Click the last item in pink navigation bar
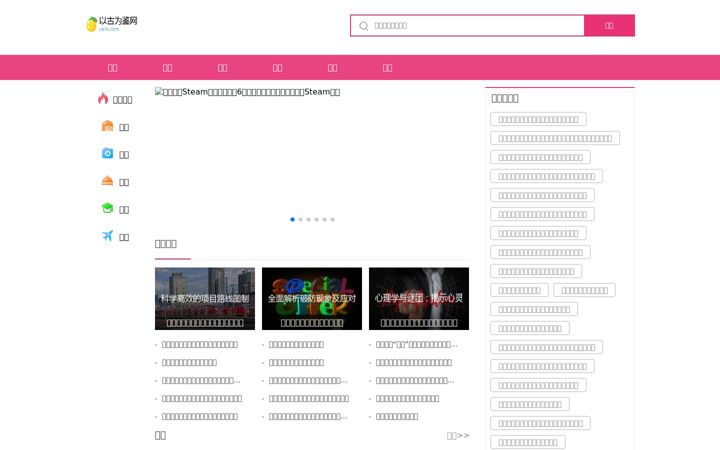The height and width of the screenshot is (450, 720). (x=388, y=68)
